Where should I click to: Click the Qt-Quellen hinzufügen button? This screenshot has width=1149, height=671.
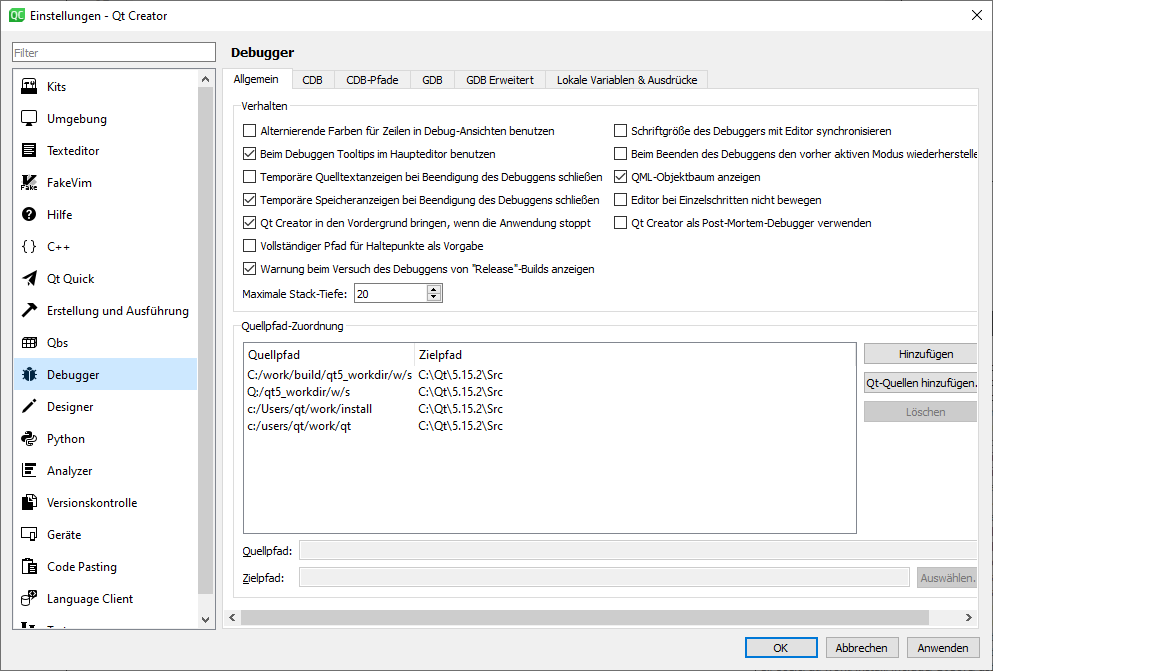click(920, 383)
